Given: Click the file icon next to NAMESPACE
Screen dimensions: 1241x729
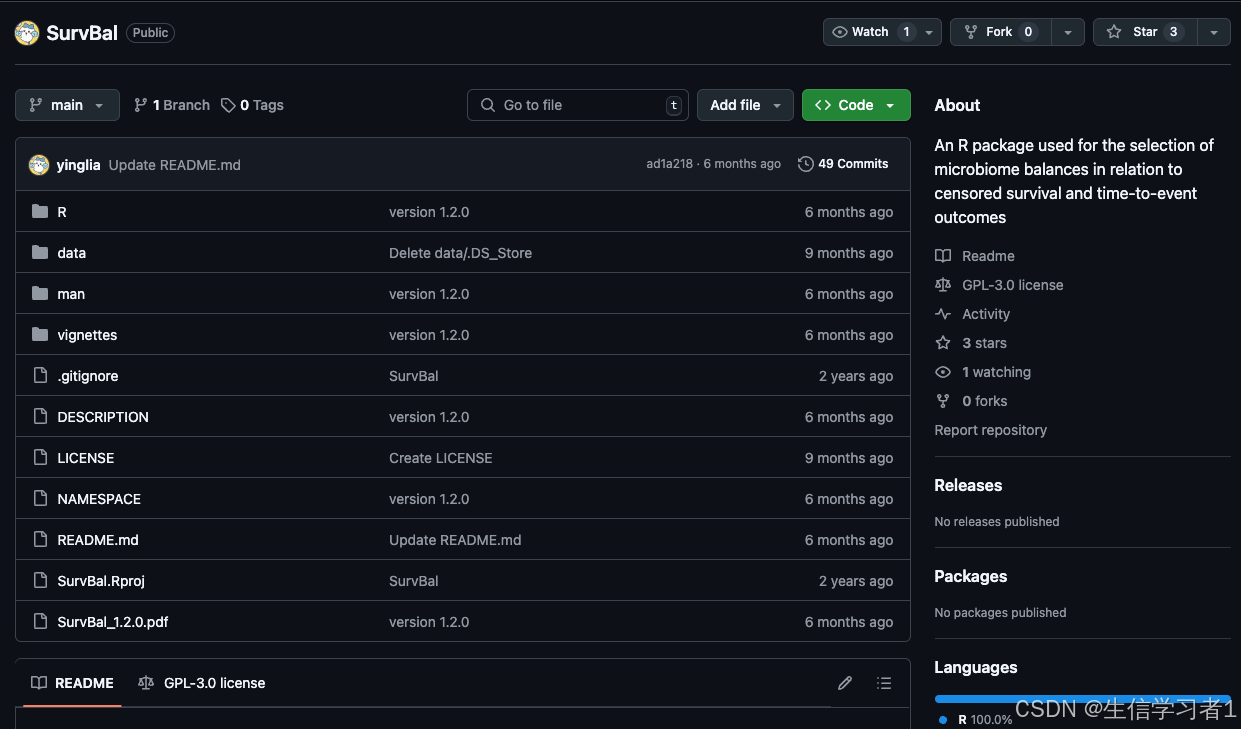Looking at the screenshot, I should pos(40,499).
